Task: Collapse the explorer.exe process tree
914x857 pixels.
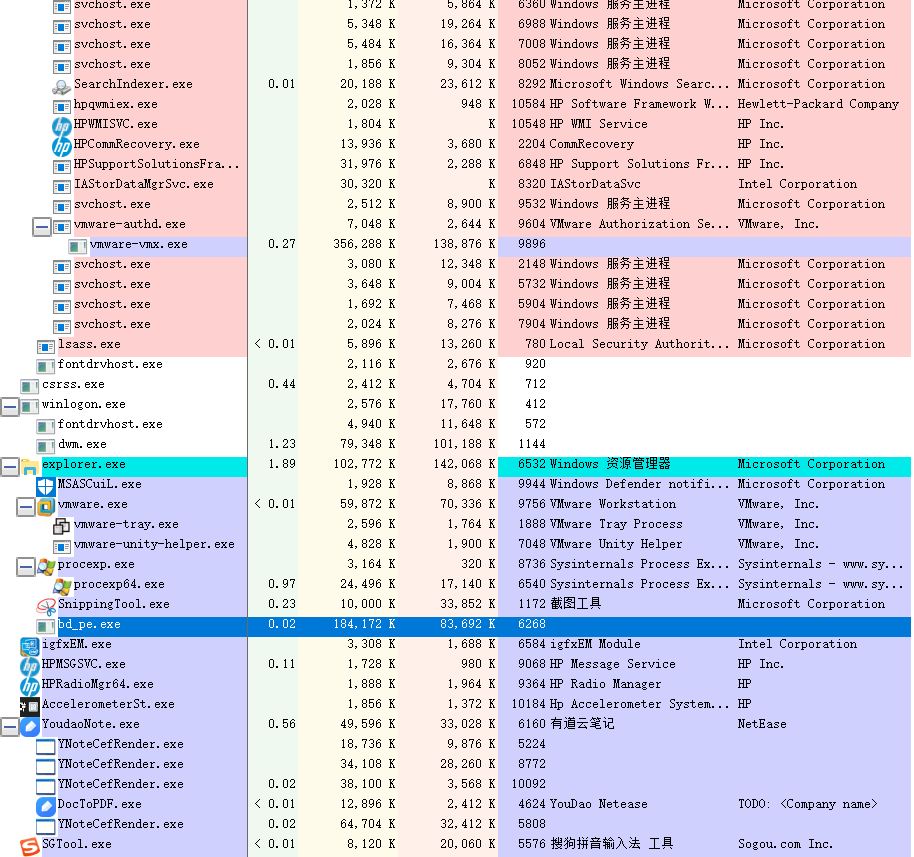Action: (10, 466)
